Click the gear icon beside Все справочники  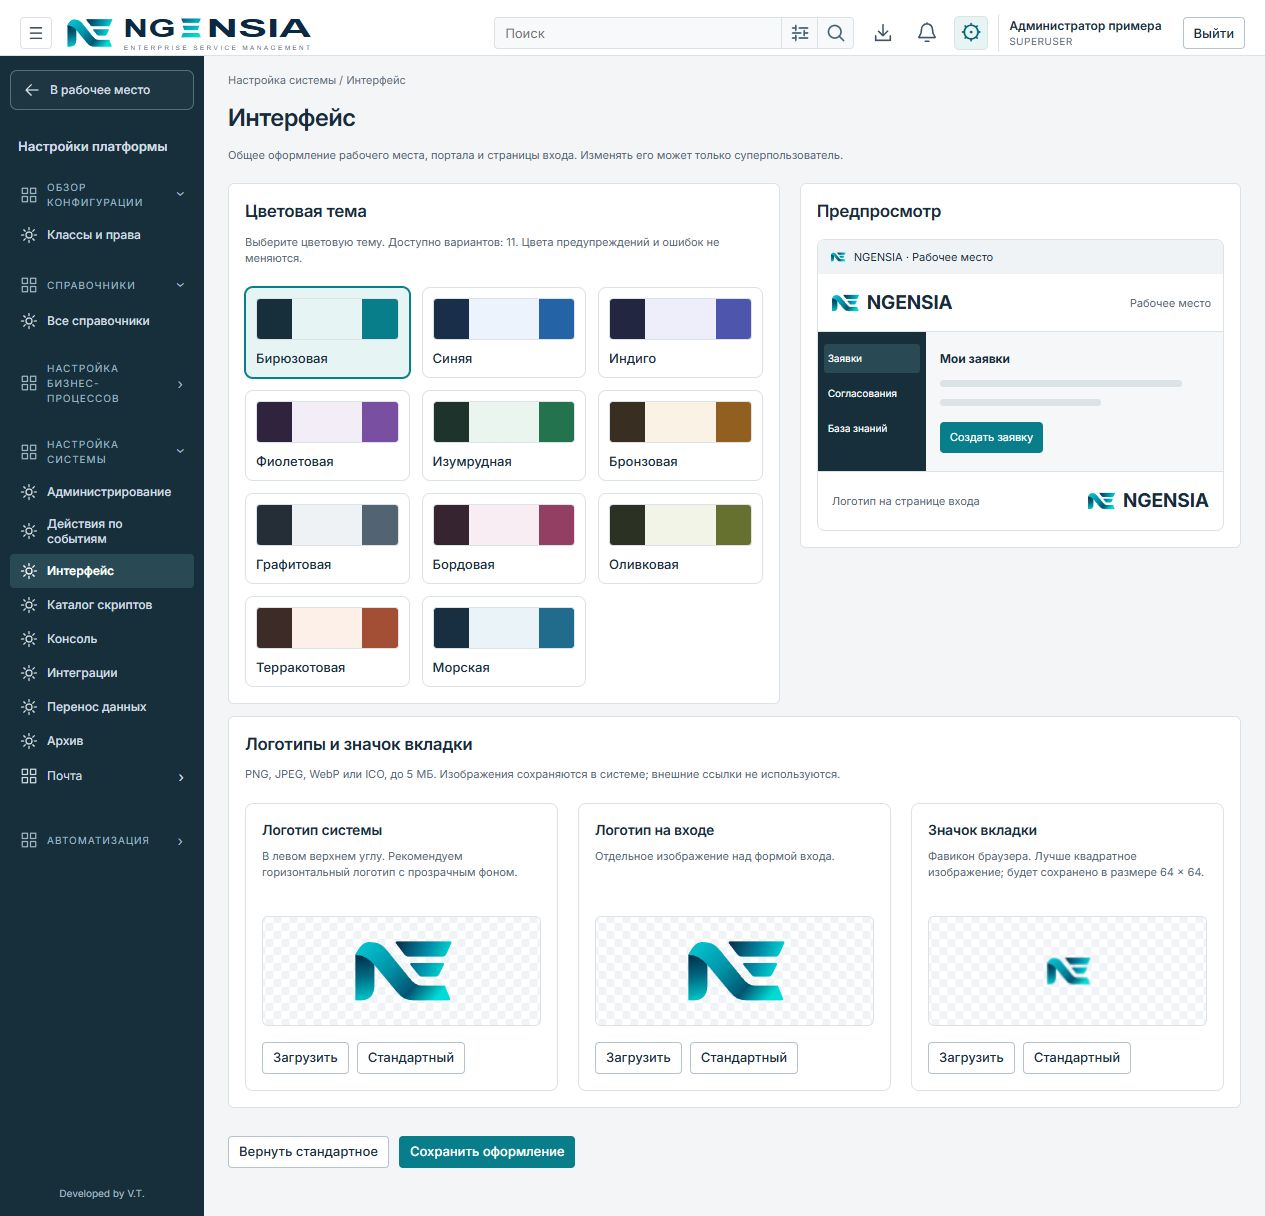29,321
